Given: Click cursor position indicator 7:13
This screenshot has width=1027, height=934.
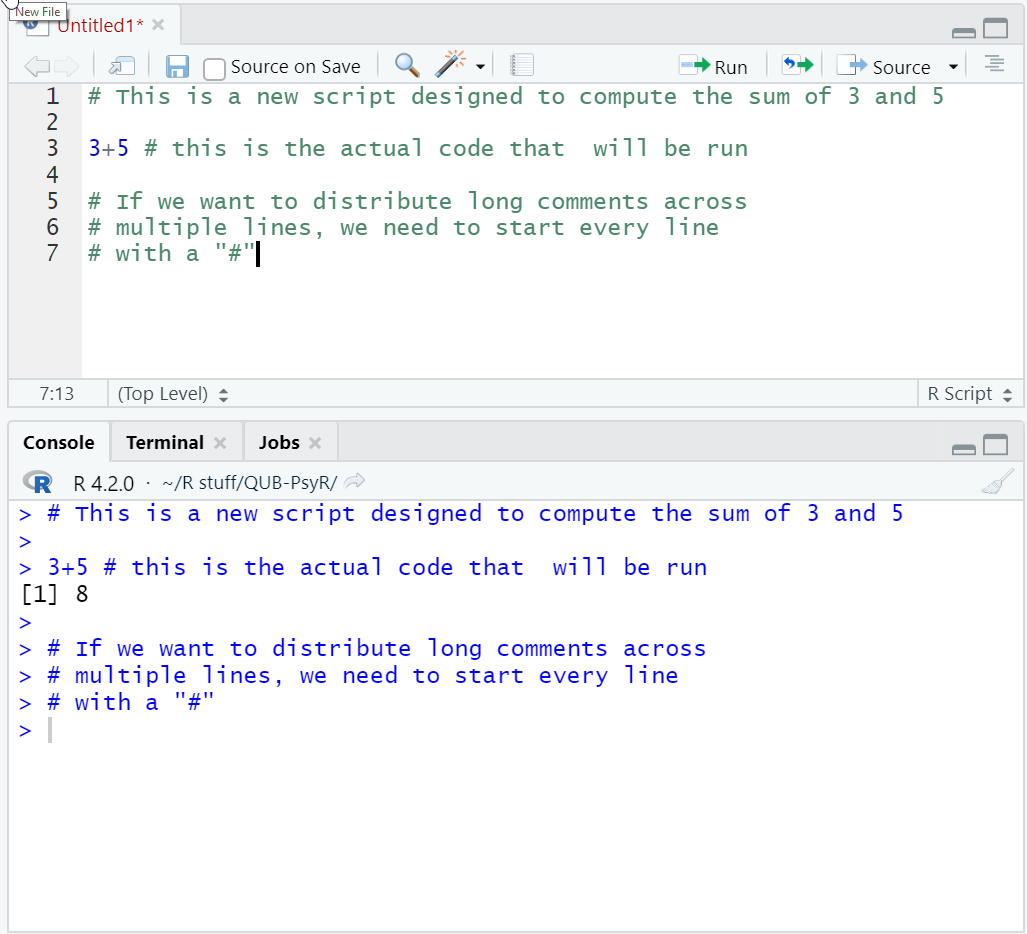Looking at the screenshot, I should click(x=57, y=394).
